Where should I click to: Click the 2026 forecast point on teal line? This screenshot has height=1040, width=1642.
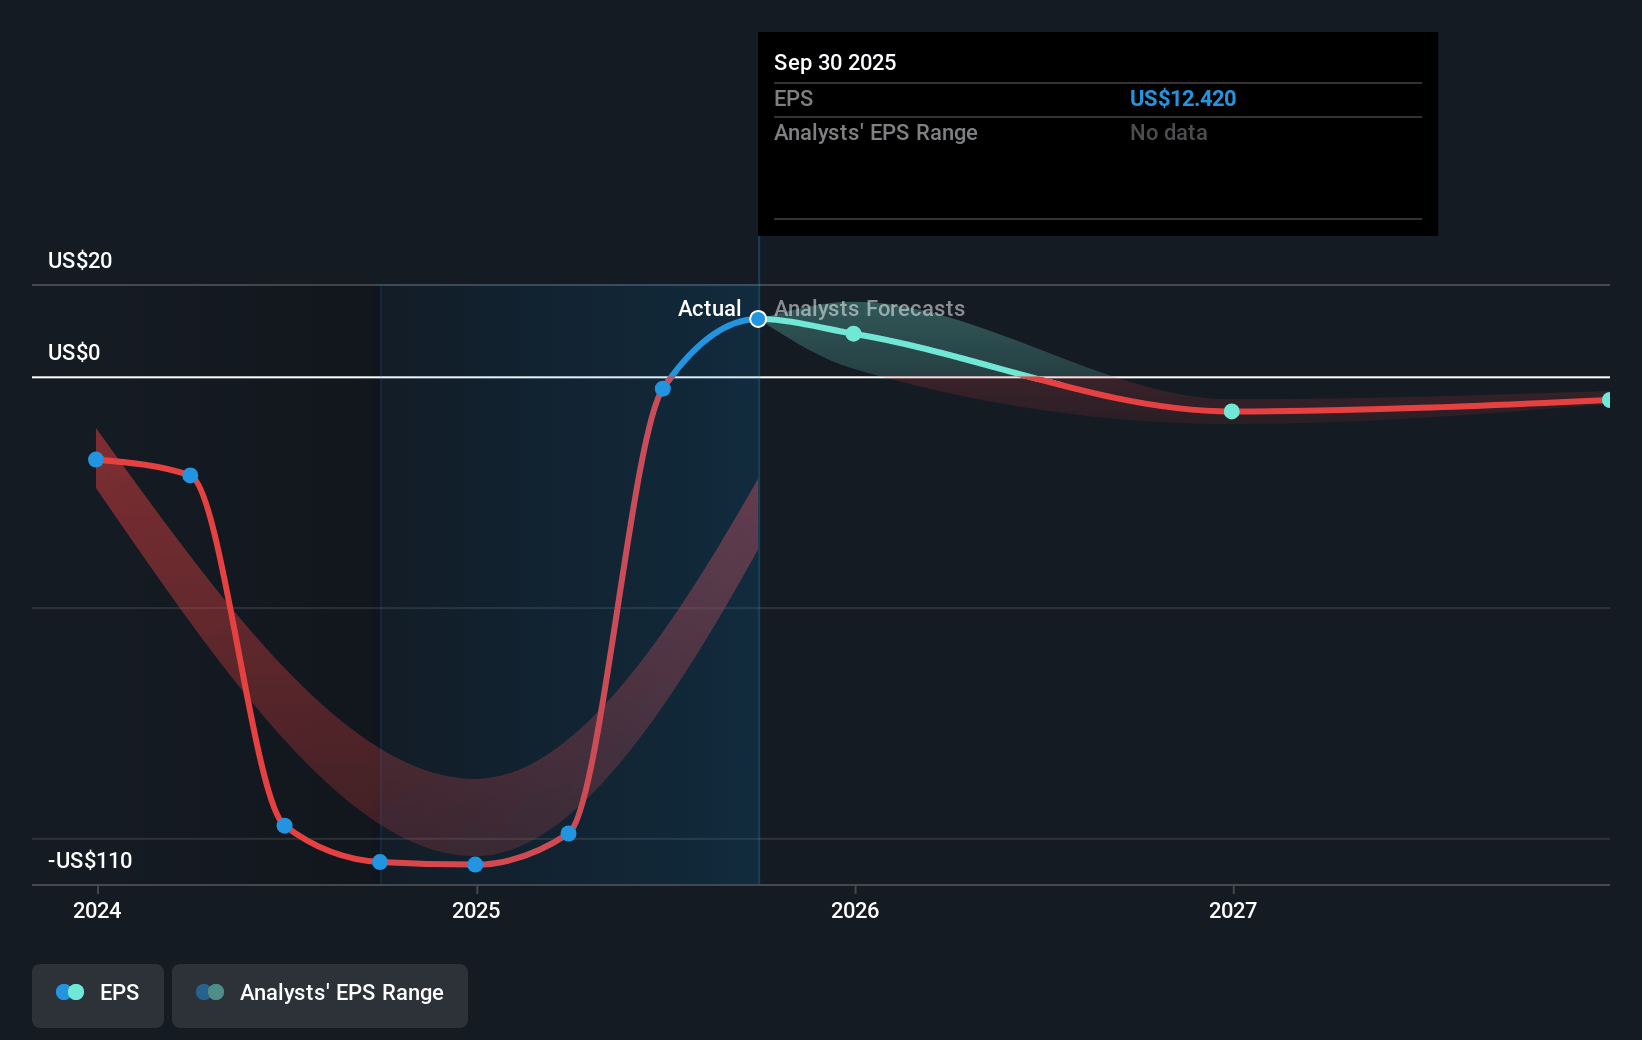(853, 334)
